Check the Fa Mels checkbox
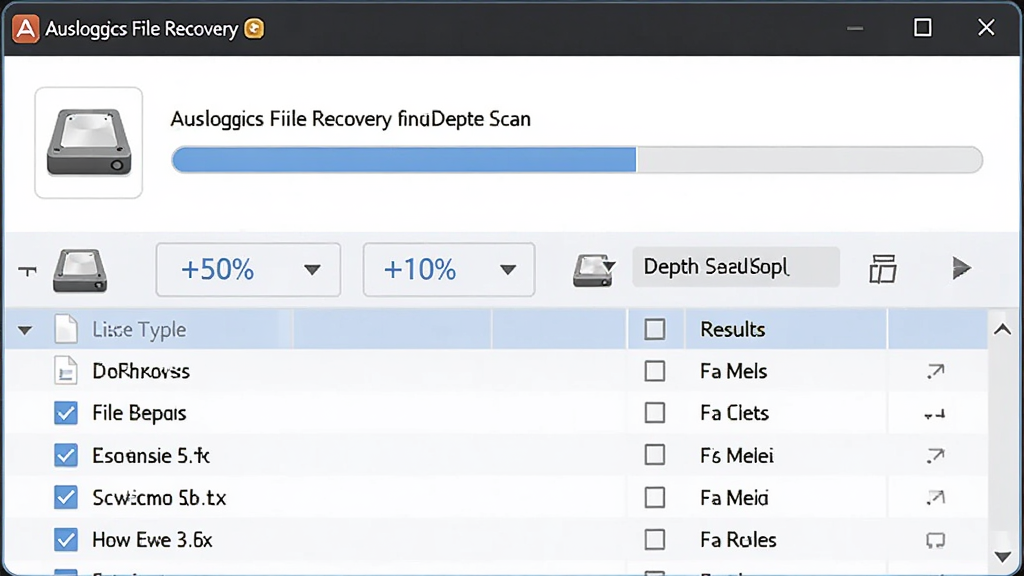This screenshot has width=1024, height=576. tap(654, 371)
